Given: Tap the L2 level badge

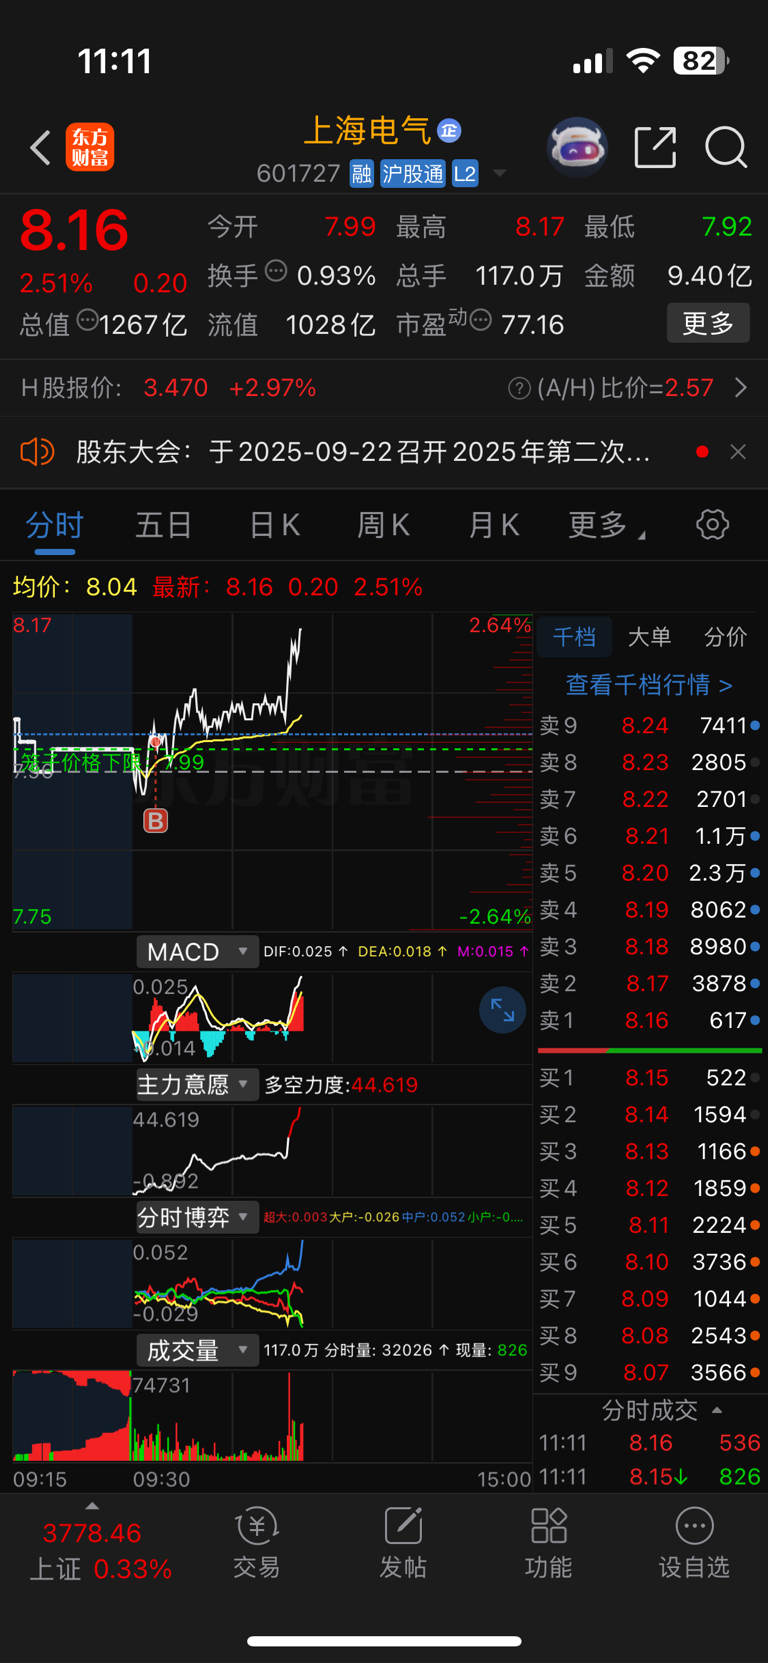Looking at the screenshot, I should click(465, 174).
